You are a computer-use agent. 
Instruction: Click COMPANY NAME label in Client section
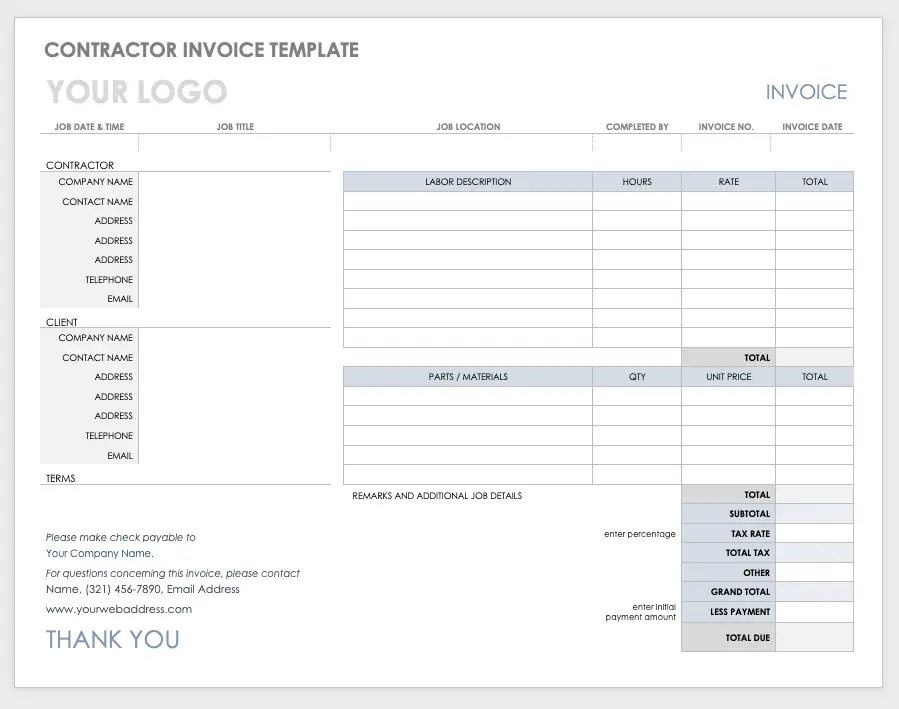(96, 338)
